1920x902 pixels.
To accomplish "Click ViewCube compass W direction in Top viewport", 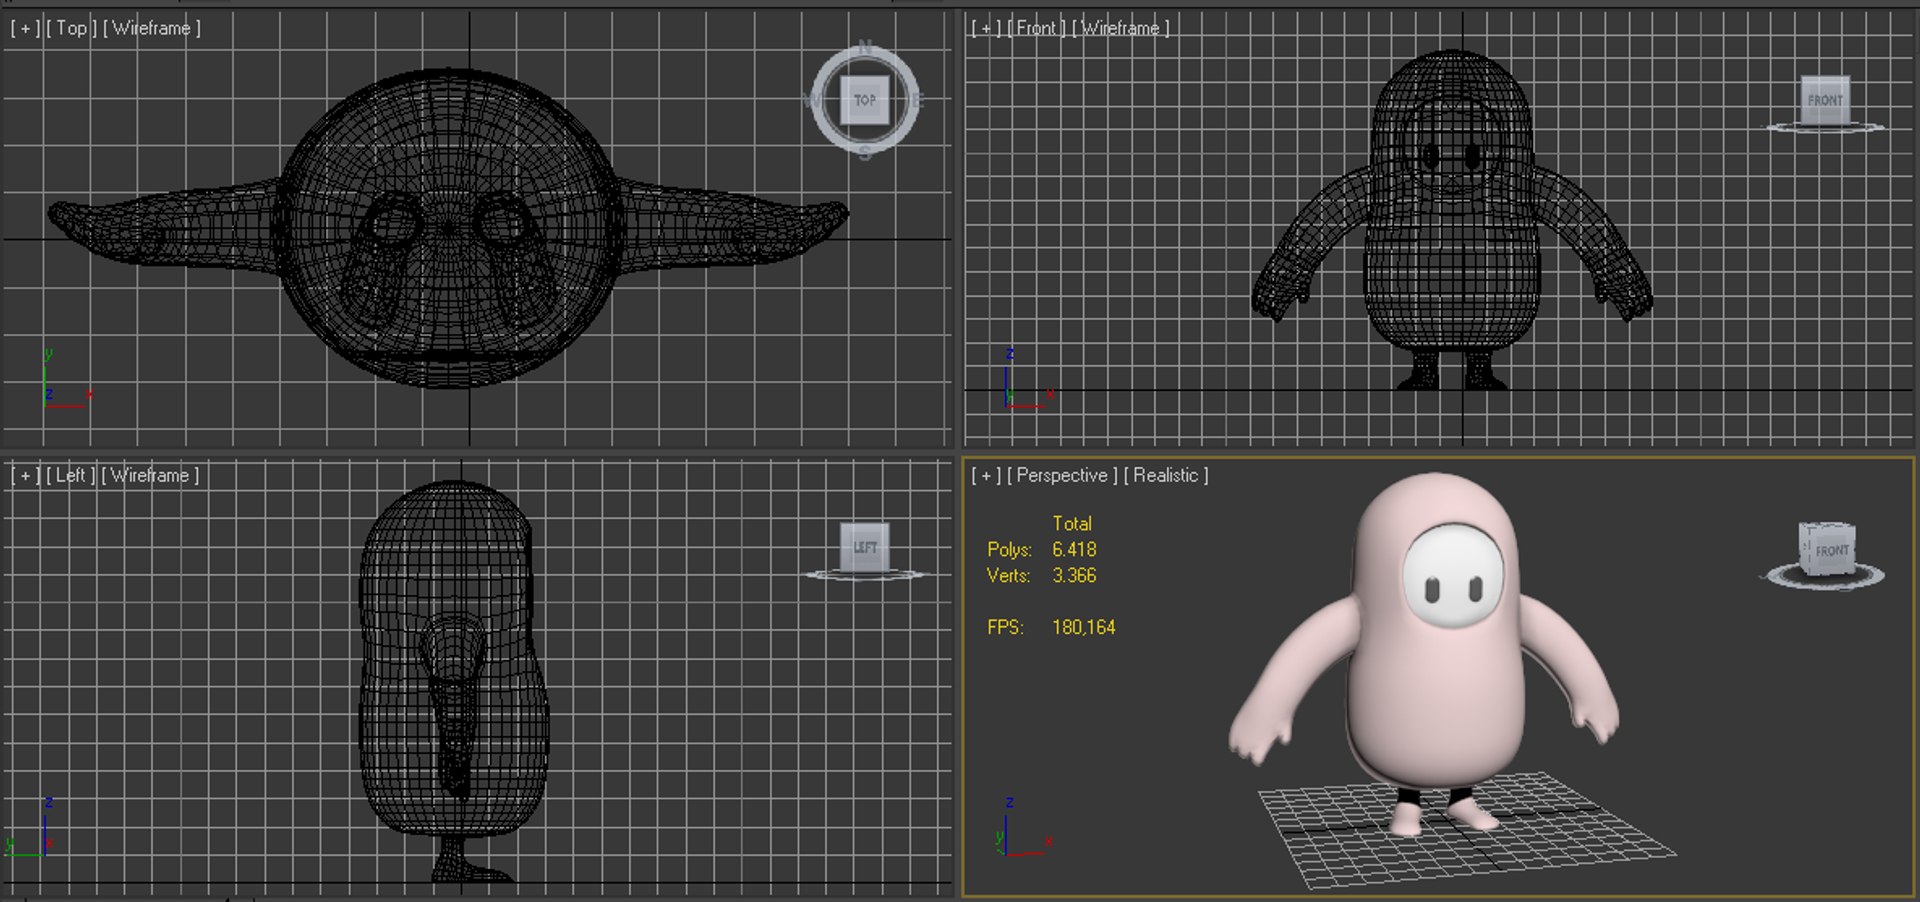I will pos(812,100).
